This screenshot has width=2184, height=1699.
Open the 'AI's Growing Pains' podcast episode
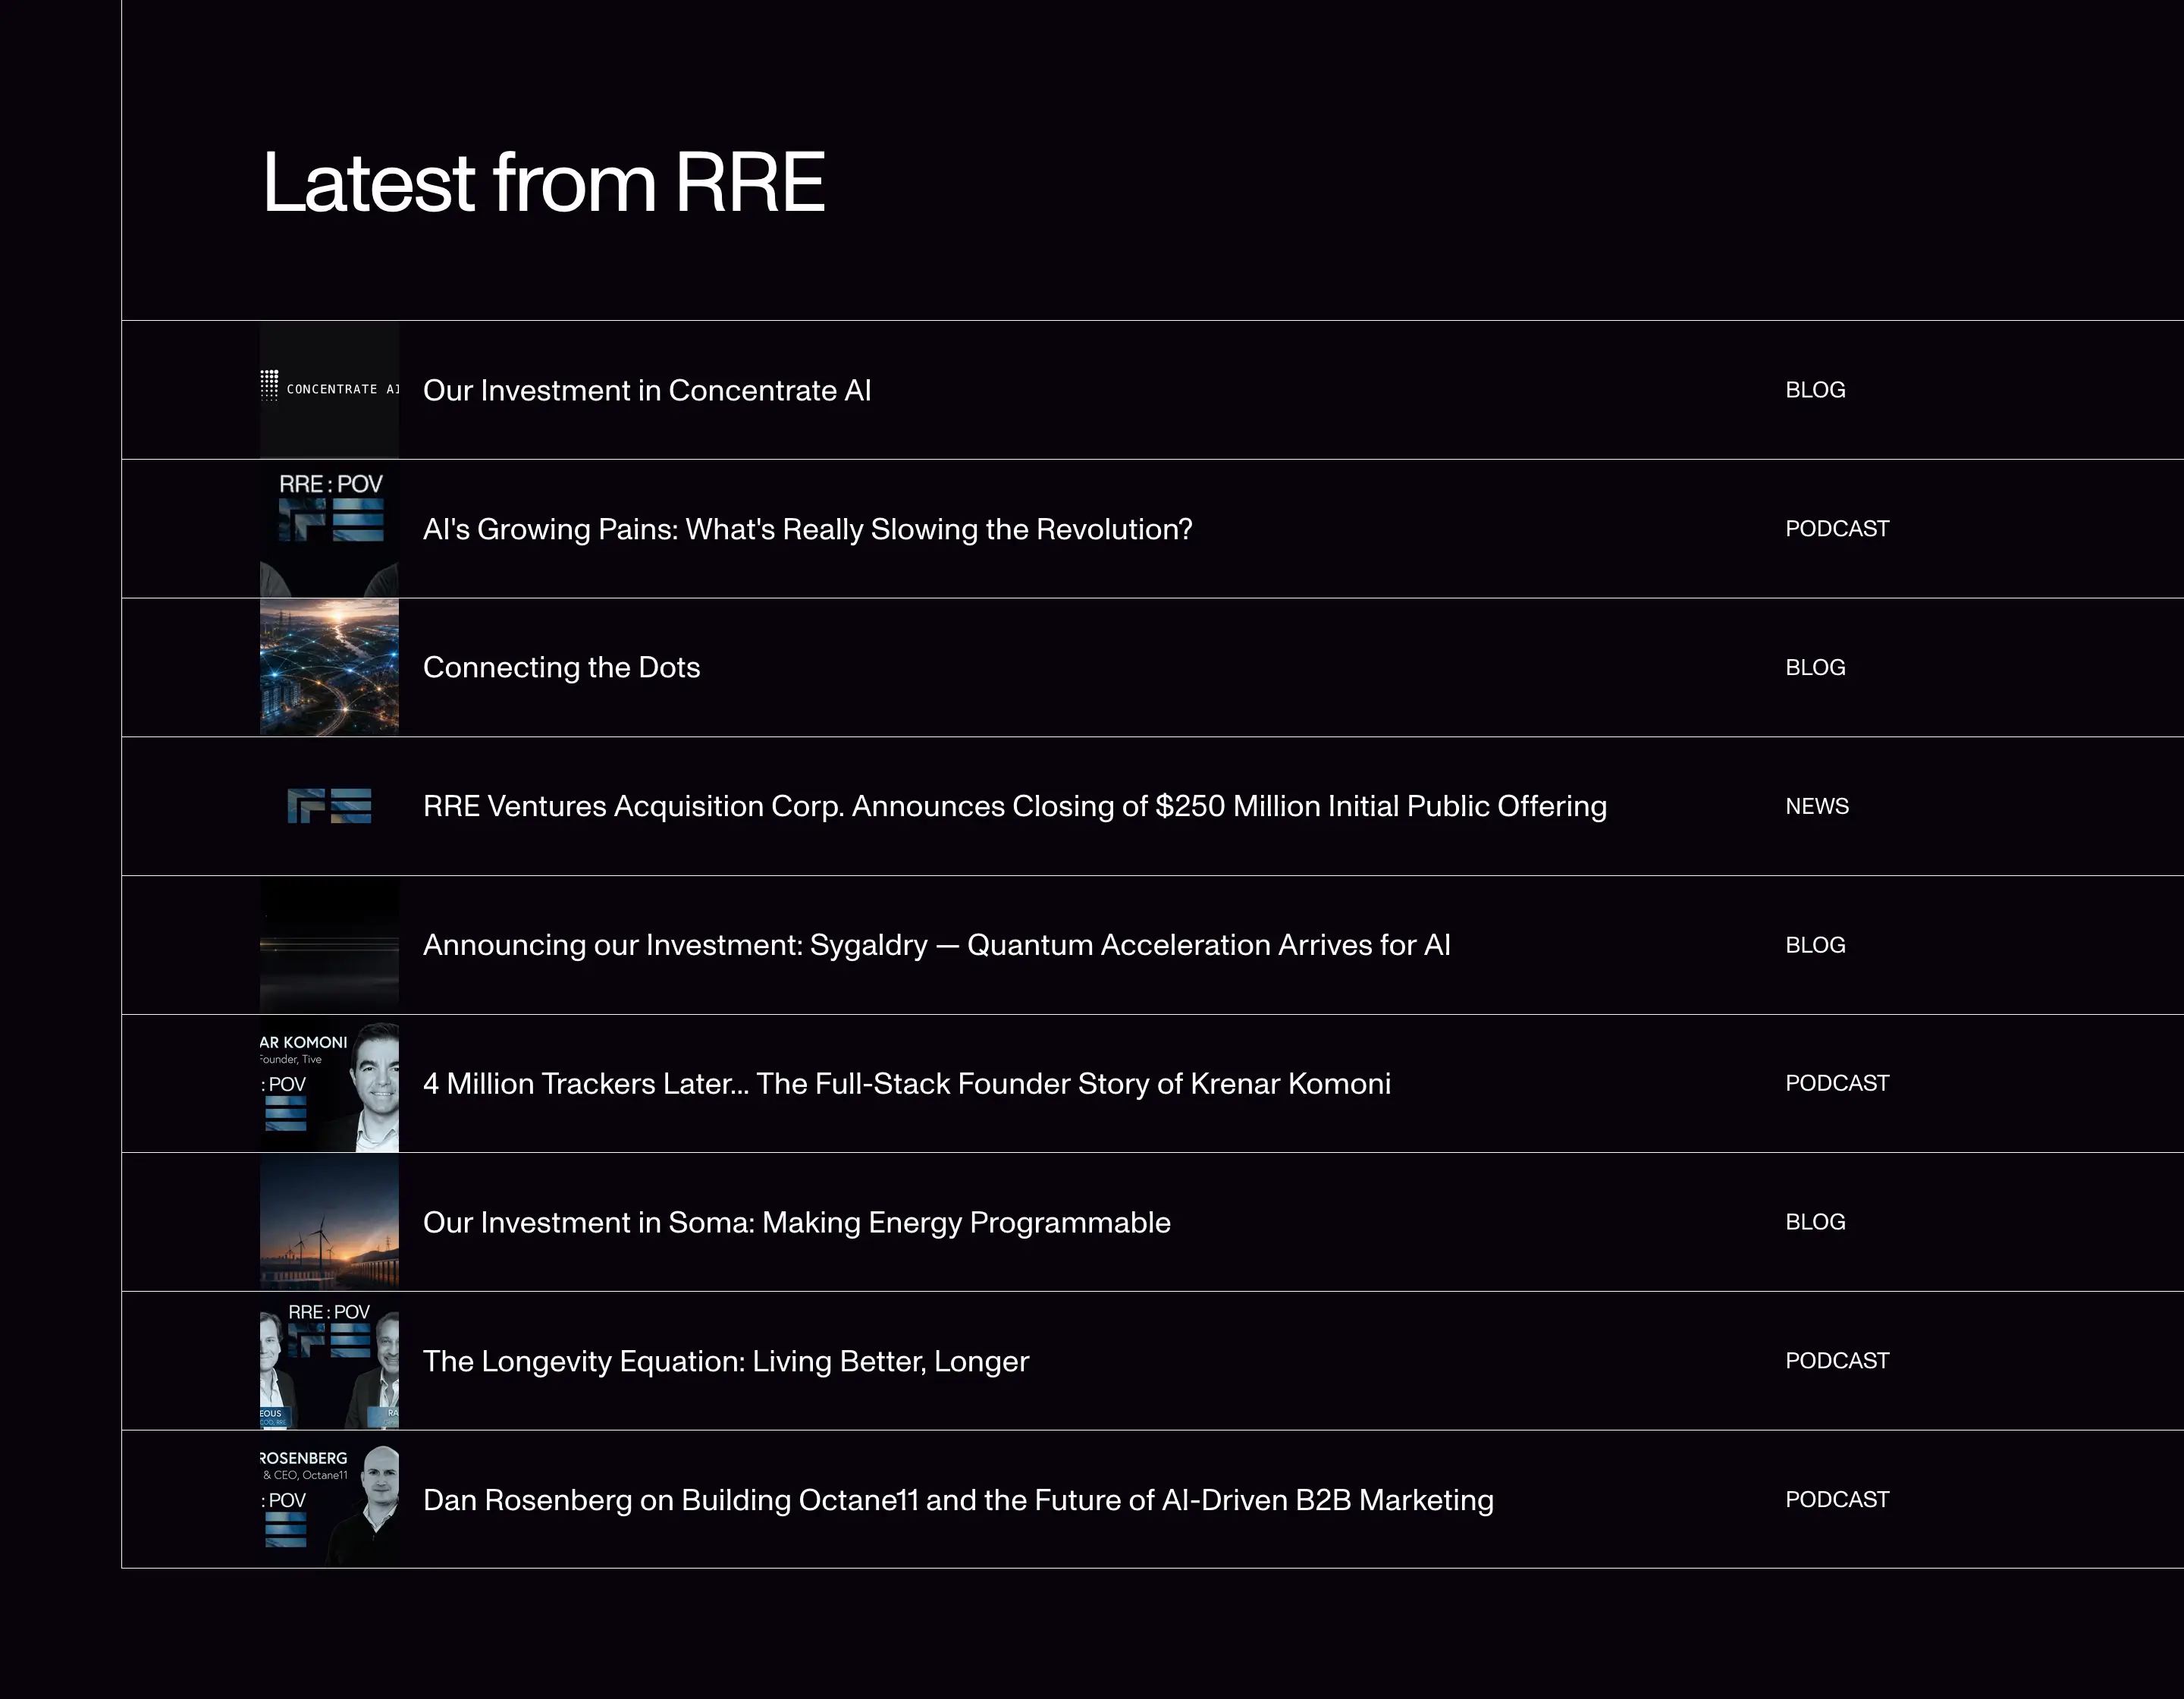tap(807, 529)
